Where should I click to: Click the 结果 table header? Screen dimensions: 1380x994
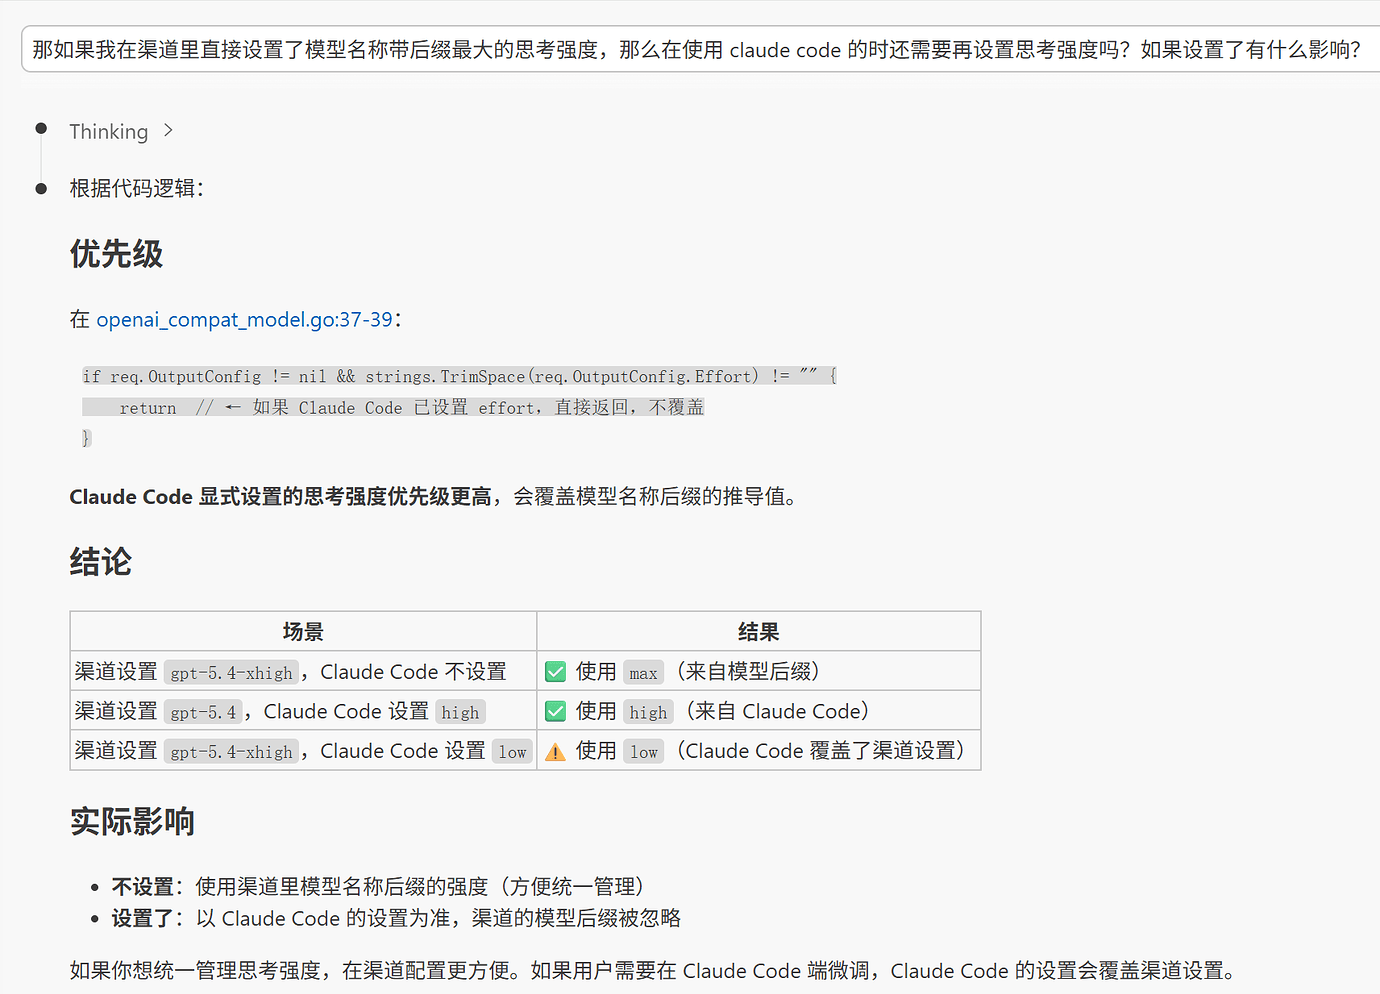click(758, 631)
